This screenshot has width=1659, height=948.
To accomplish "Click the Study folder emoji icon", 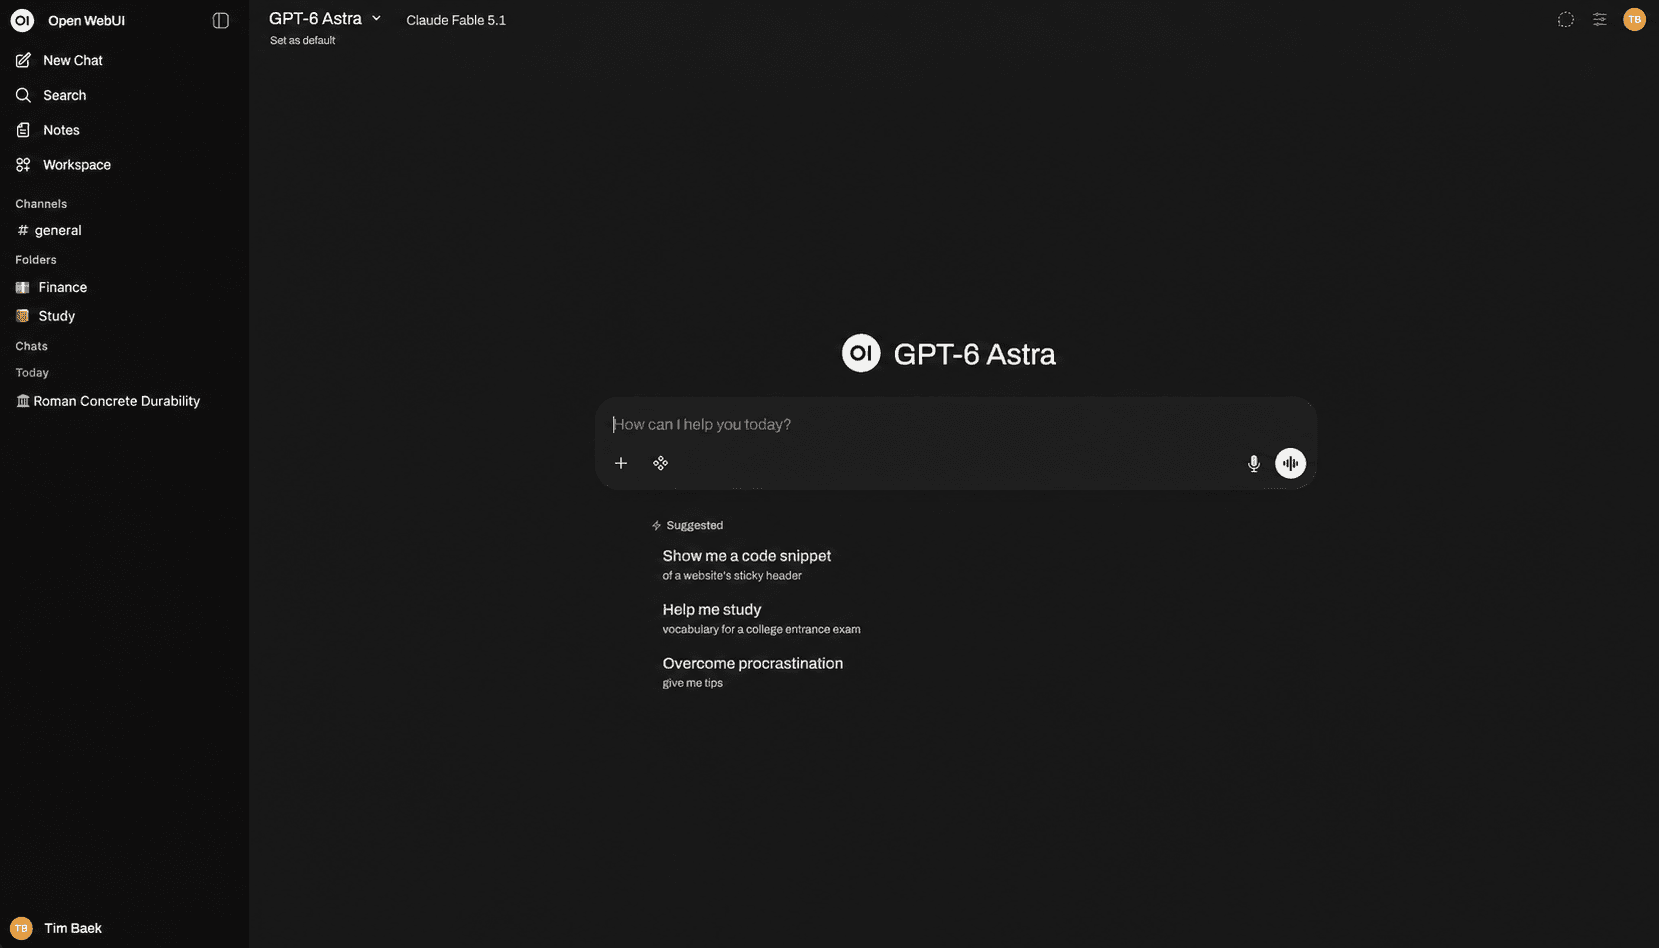I will tap(22, 316).
